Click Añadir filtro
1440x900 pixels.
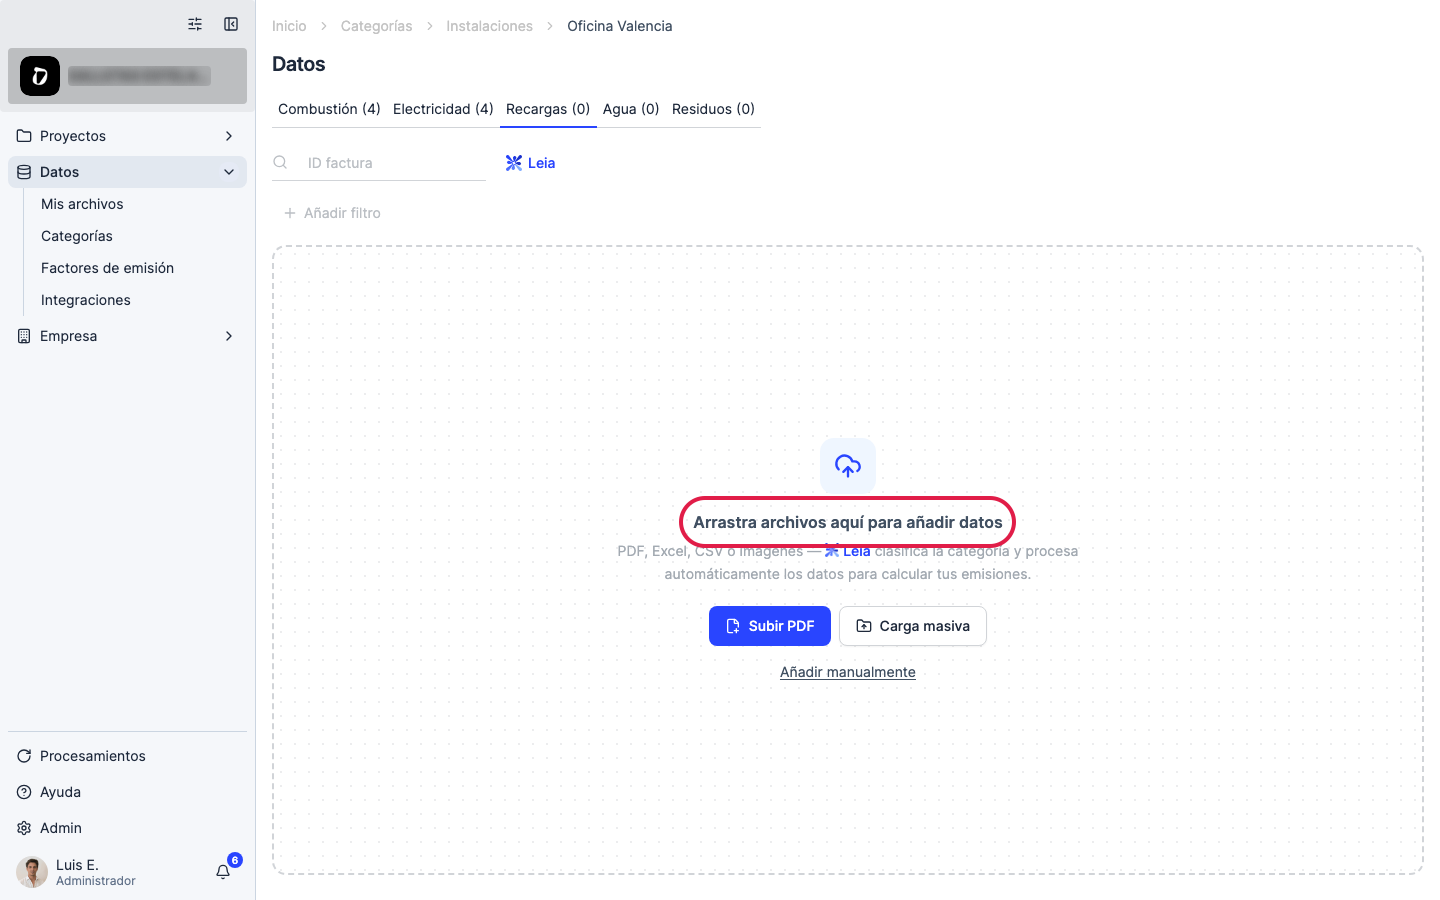pos(332,213)
